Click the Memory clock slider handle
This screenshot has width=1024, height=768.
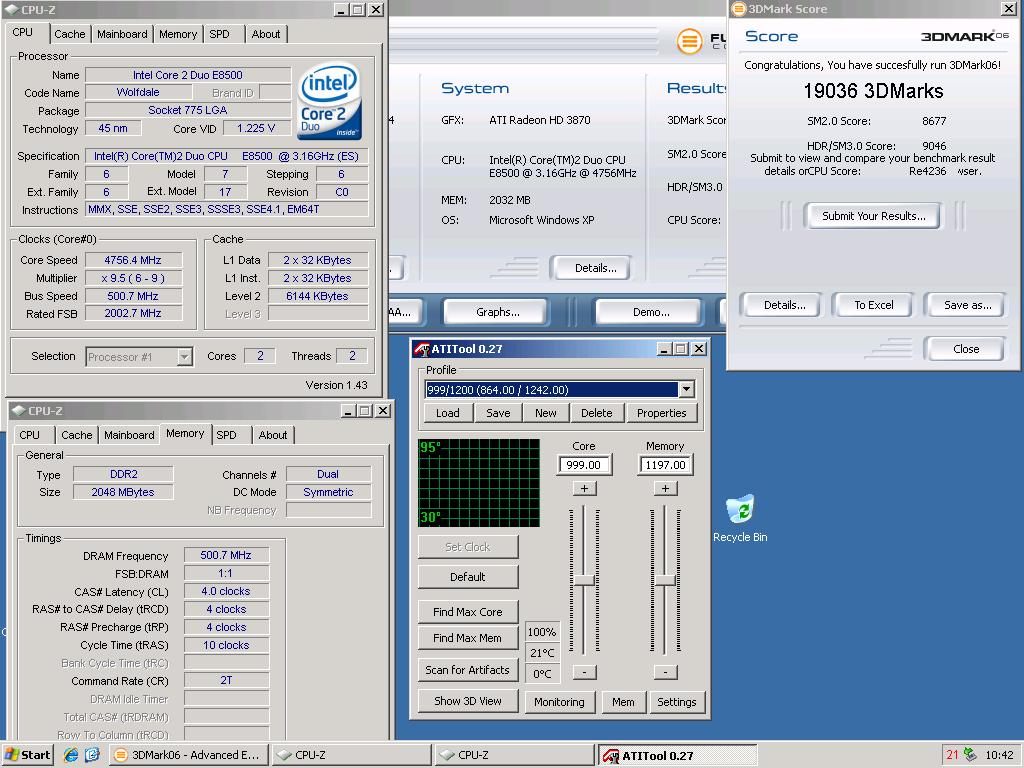tap(665, 580)
